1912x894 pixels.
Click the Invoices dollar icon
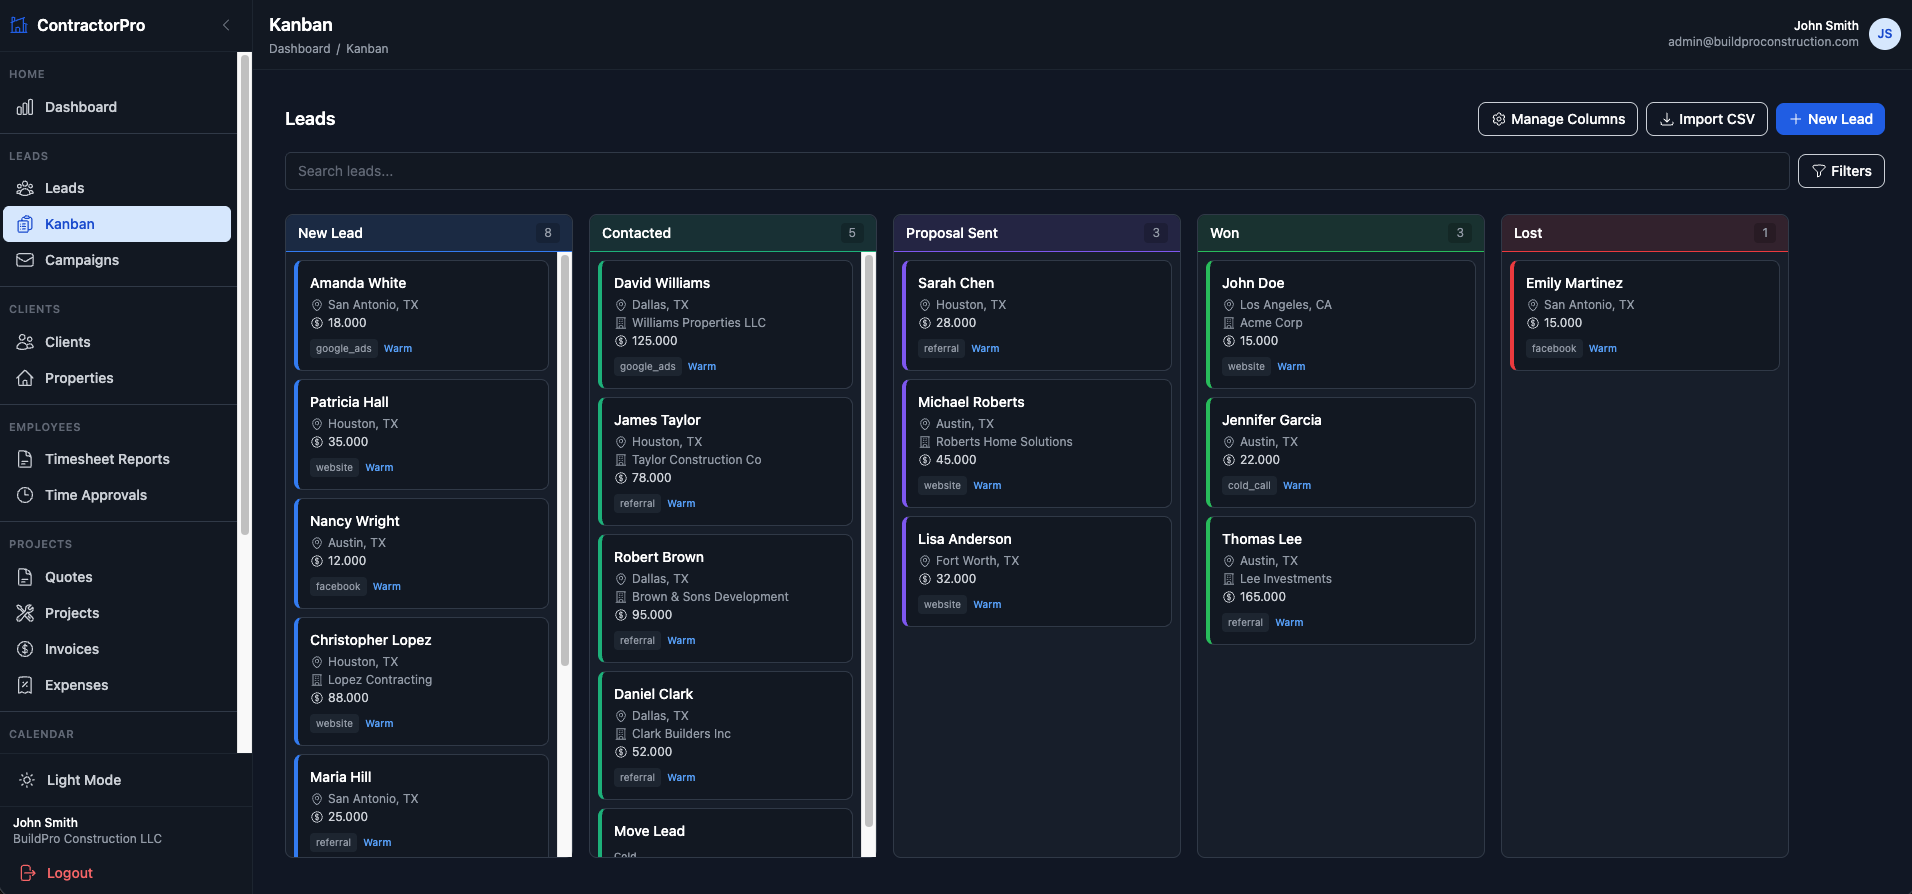(x=25, y=649)
